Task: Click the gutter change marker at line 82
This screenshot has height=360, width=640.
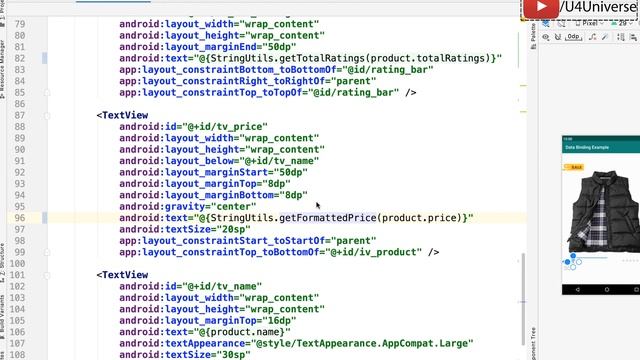Action: click(44, 58)
